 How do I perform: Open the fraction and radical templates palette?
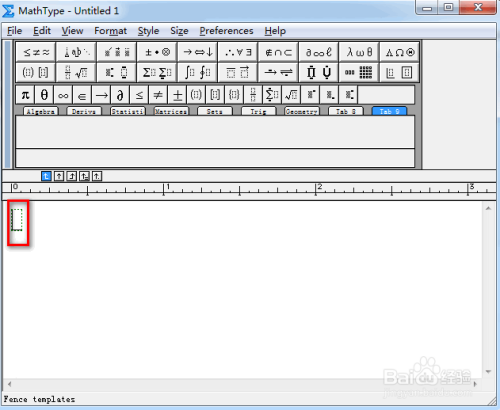coord(76,72)
